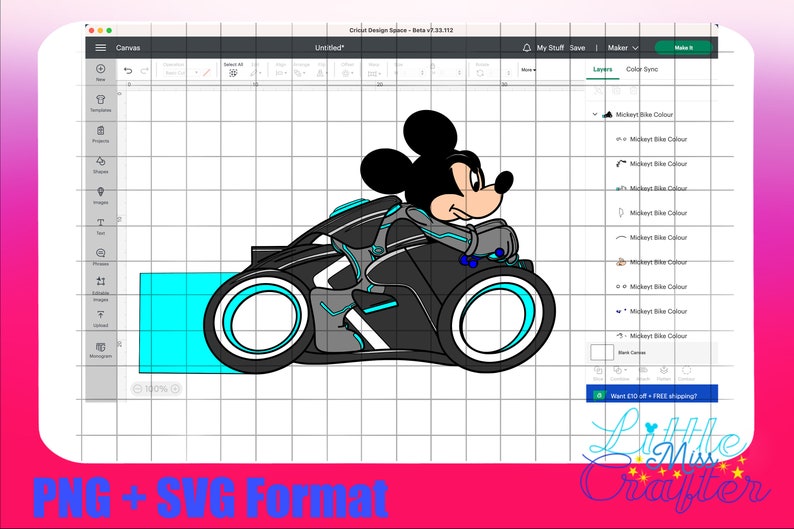Undo the last action
The width and height of the screenshot is (794, 529).
[x=128, y=71]
